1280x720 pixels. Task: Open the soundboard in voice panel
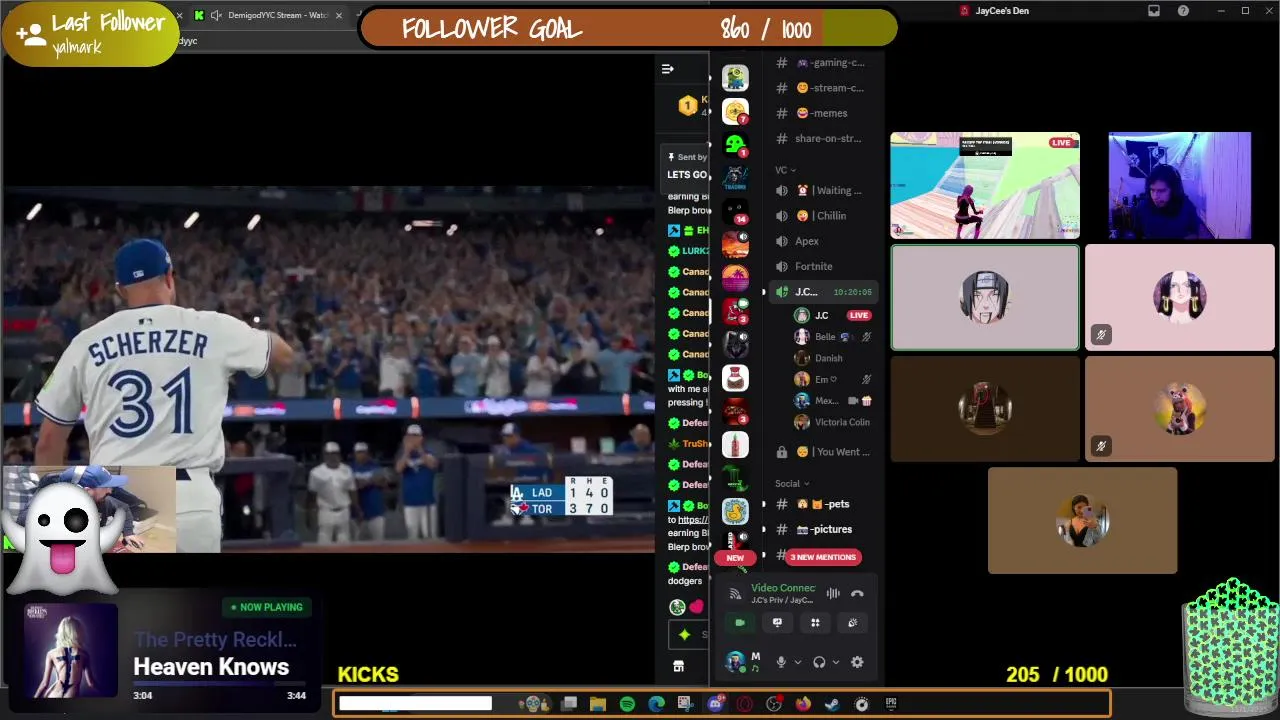click(x=852, y=623)
